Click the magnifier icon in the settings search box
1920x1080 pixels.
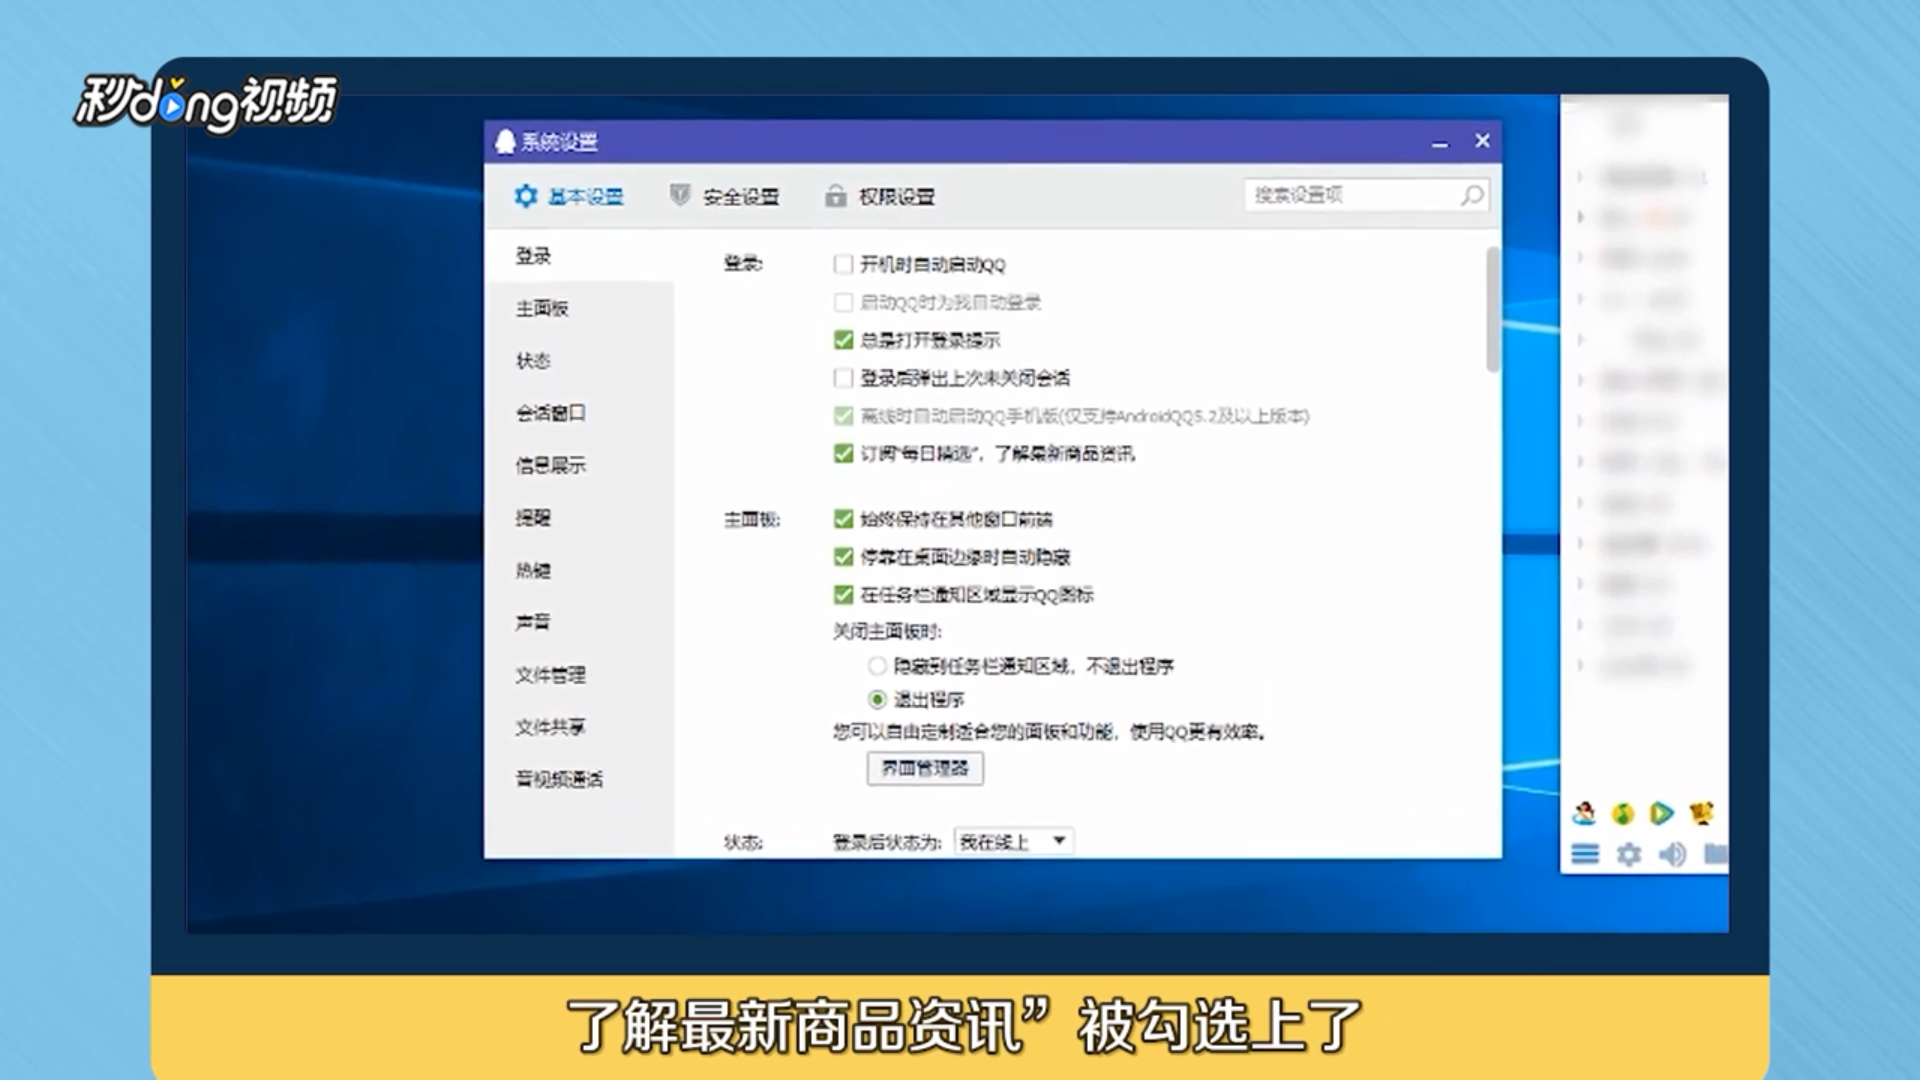[x=1470, y=196]
